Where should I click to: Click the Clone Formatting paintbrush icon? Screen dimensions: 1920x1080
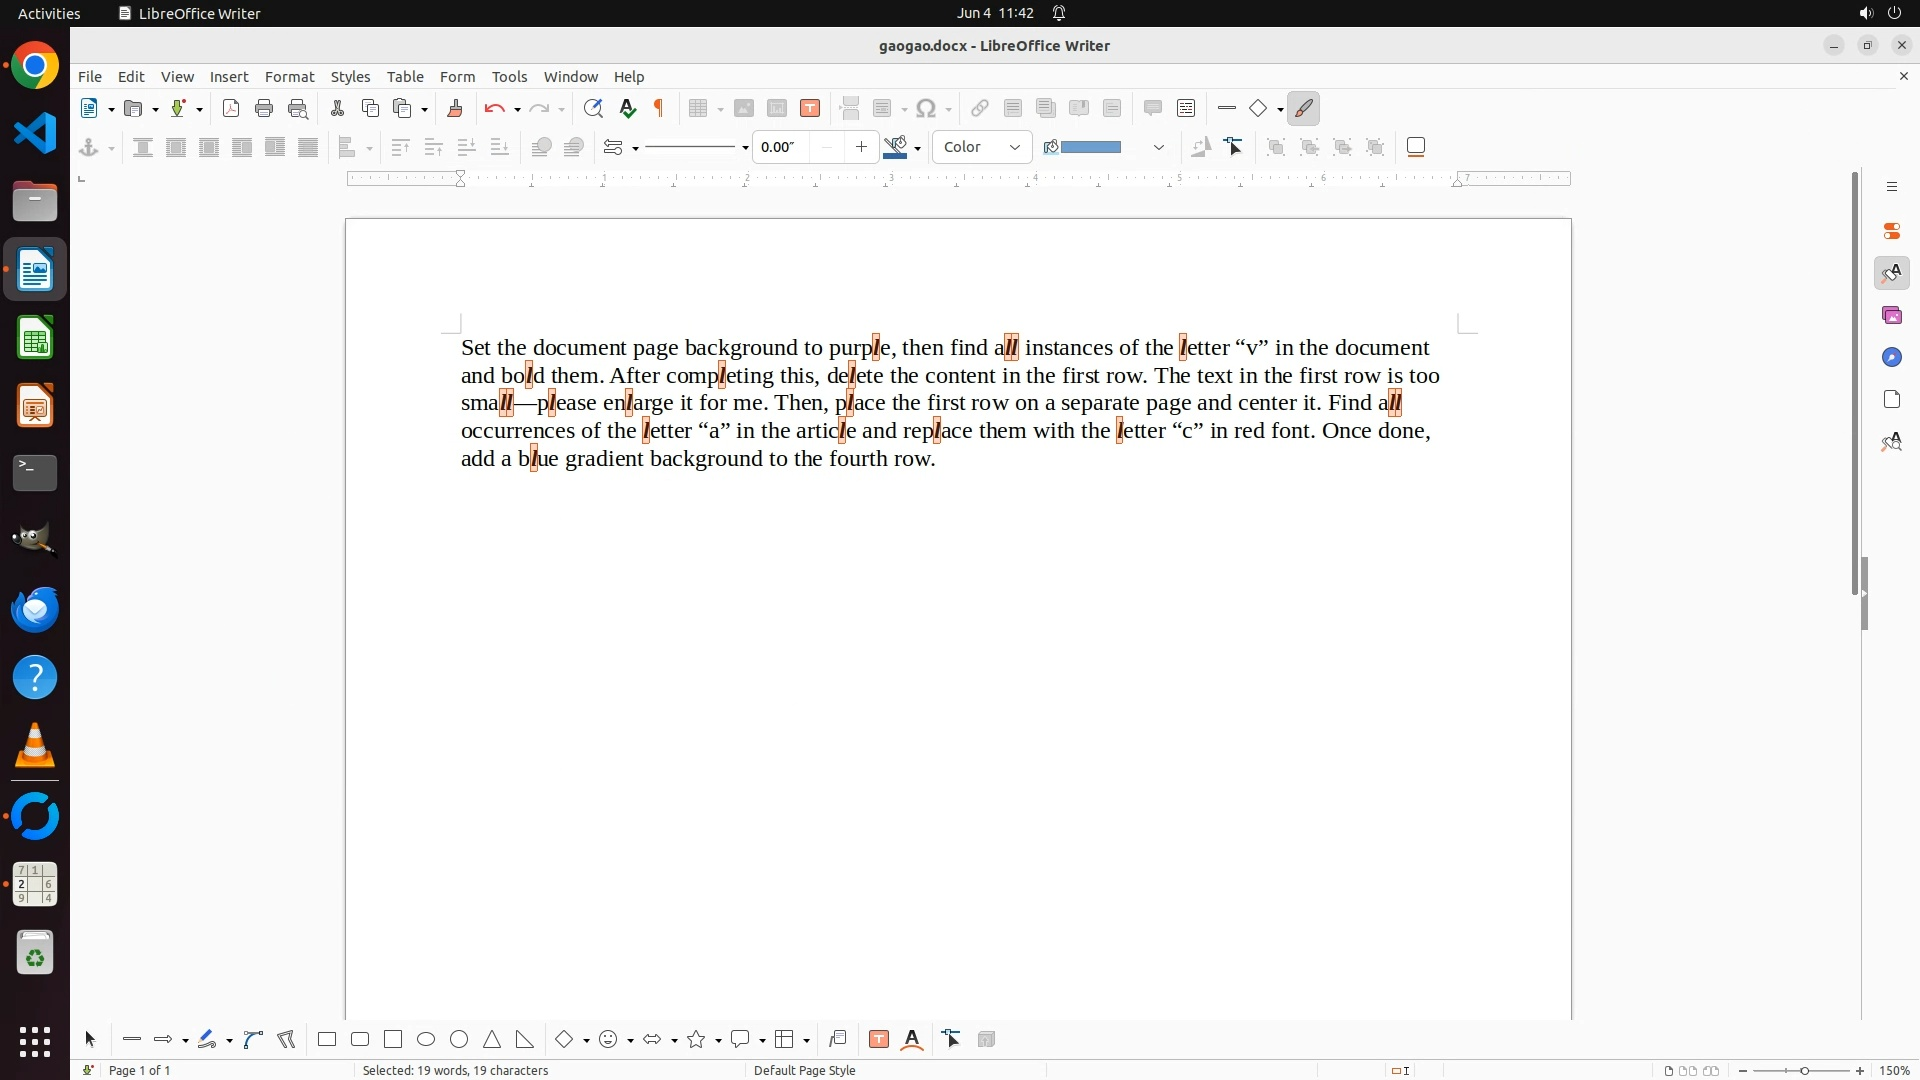click(455, 108)
